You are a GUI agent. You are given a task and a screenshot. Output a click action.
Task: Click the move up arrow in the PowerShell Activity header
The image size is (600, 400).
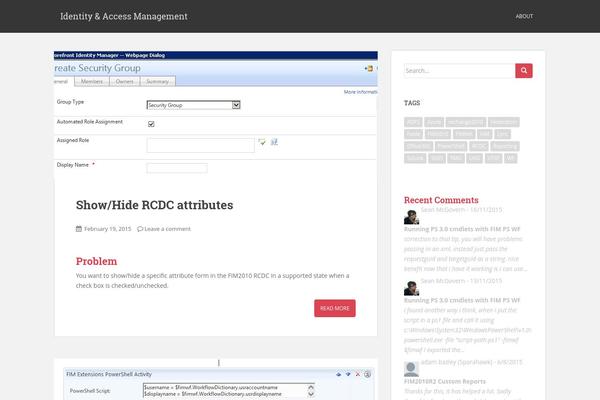(339, 374)
